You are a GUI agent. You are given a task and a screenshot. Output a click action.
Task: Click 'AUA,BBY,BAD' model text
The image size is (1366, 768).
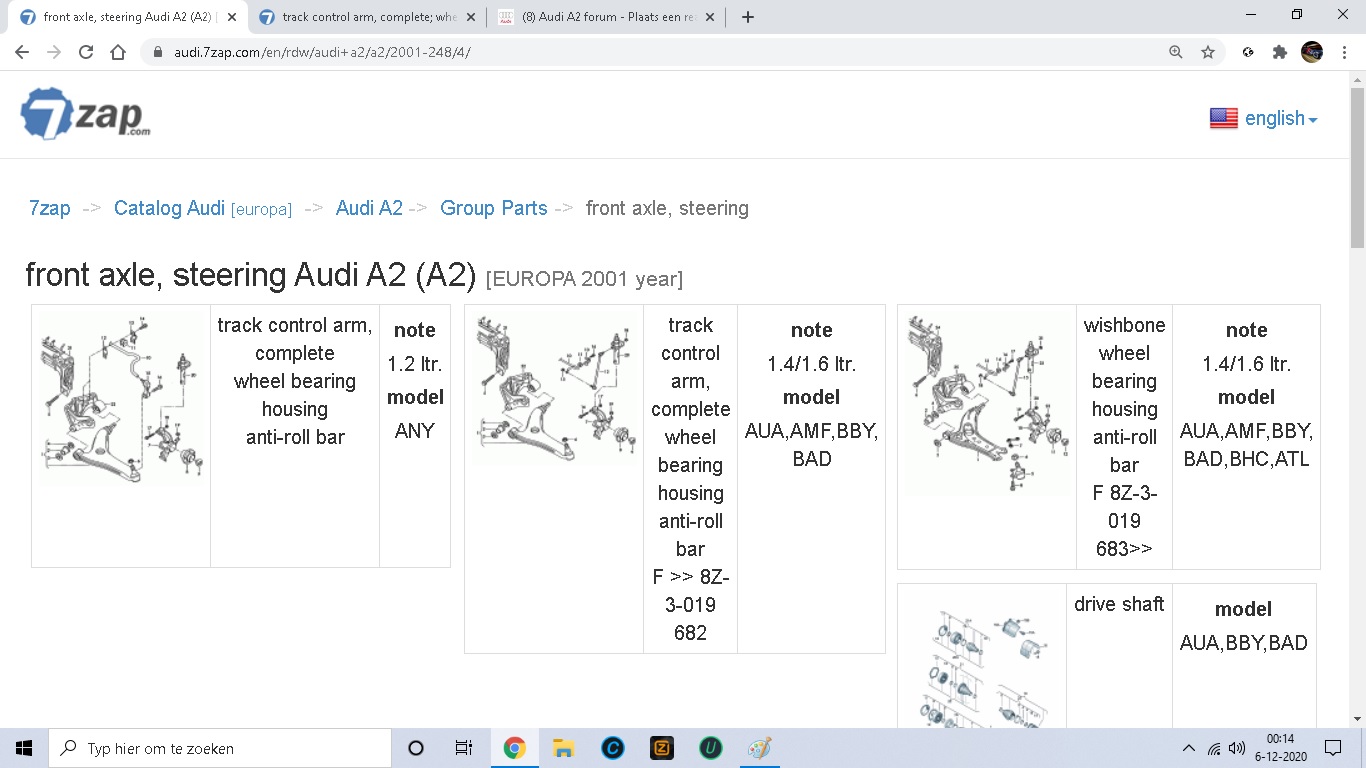click(x=1243, y=643)
